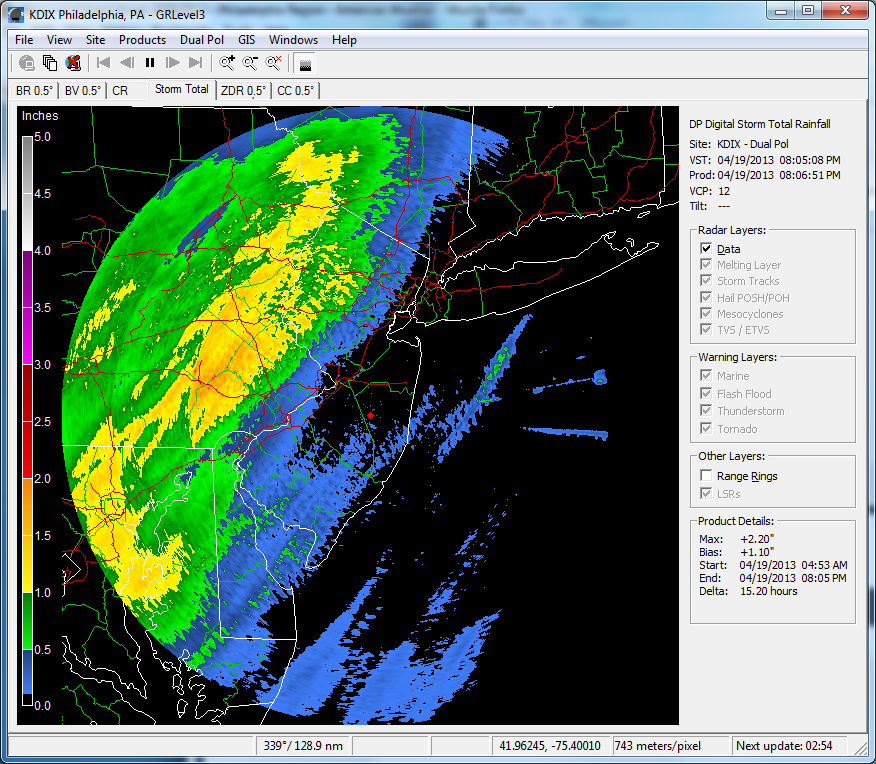Jump to the first frame of the loop

(103, 63)
